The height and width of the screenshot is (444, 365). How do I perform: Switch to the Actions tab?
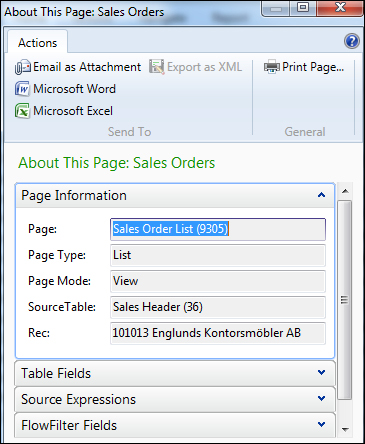point(37,42)
